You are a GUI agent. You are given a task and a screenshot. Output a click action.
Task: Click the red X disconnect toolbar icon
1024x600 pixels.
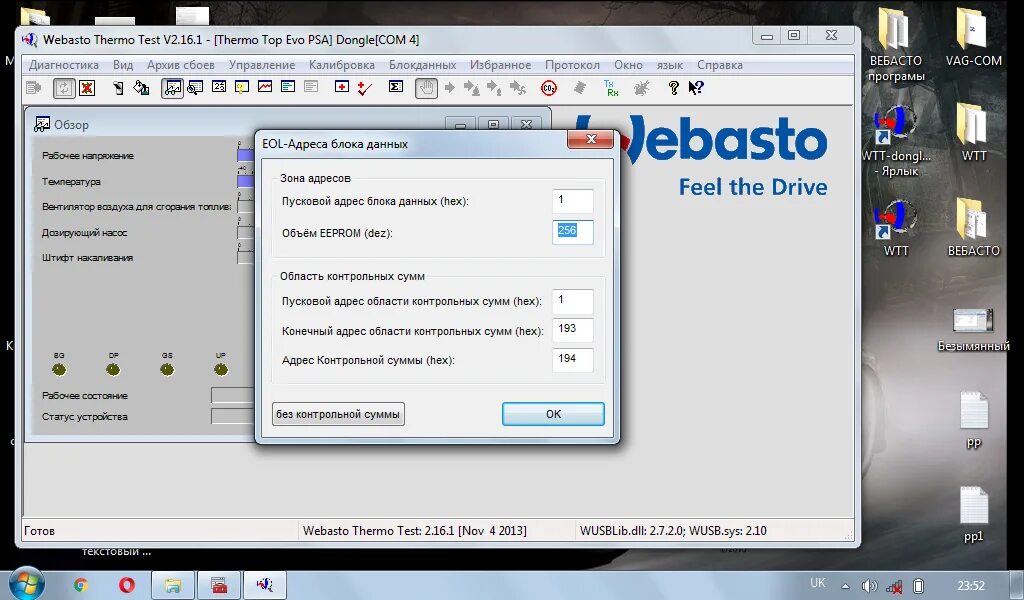coord(87,87)
